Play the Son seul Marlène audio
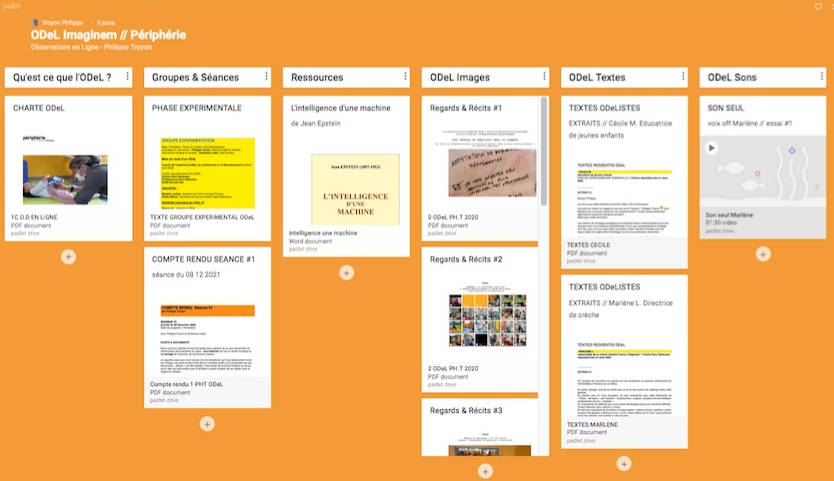Image resolution: width=834 pixels, height=481 pixels. (712, 148)
